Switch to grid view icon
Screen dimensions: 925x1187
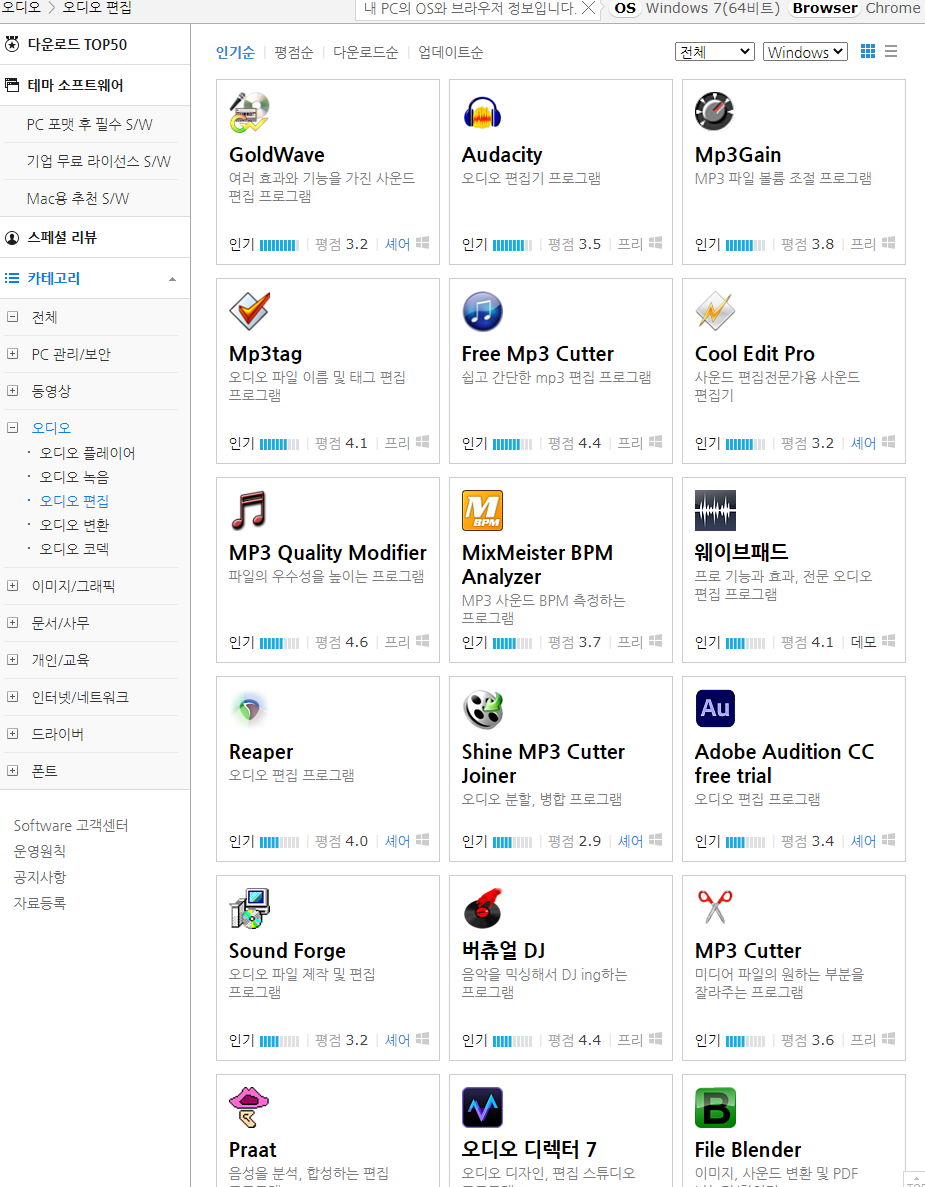click(x=868, y=51)
